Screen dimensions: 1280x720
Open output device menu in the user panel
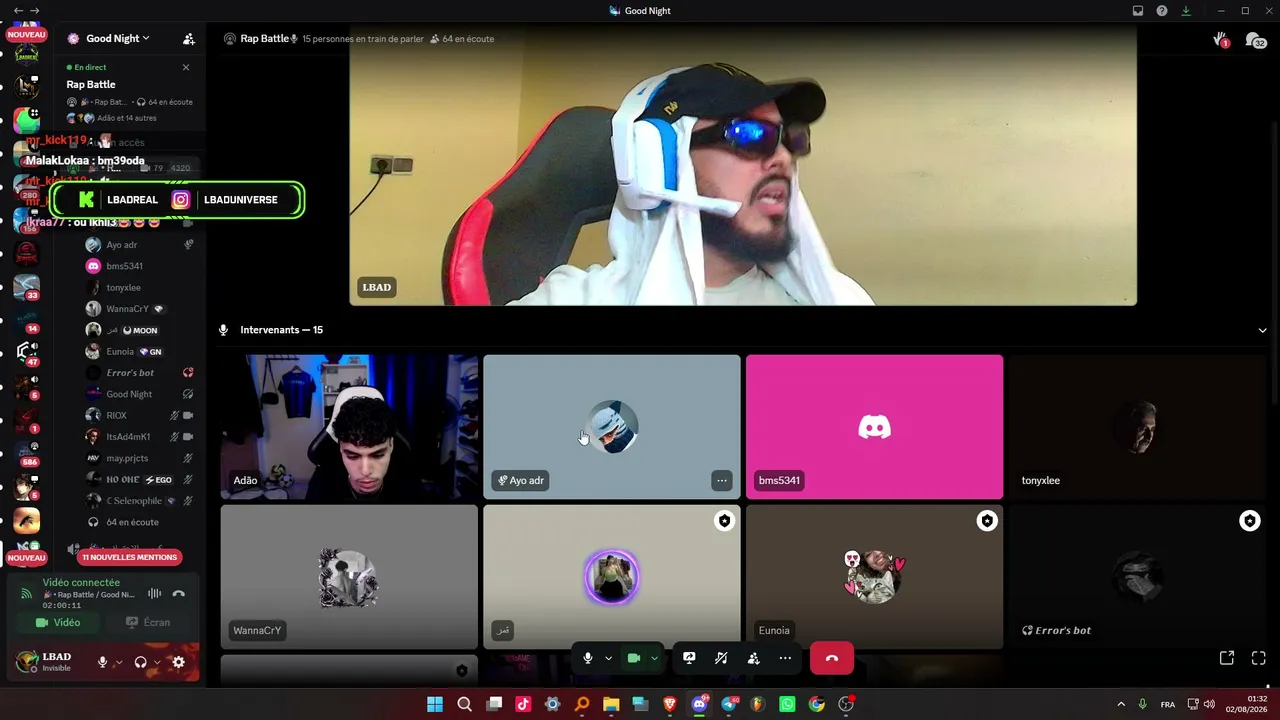click(x=157, y=662)
